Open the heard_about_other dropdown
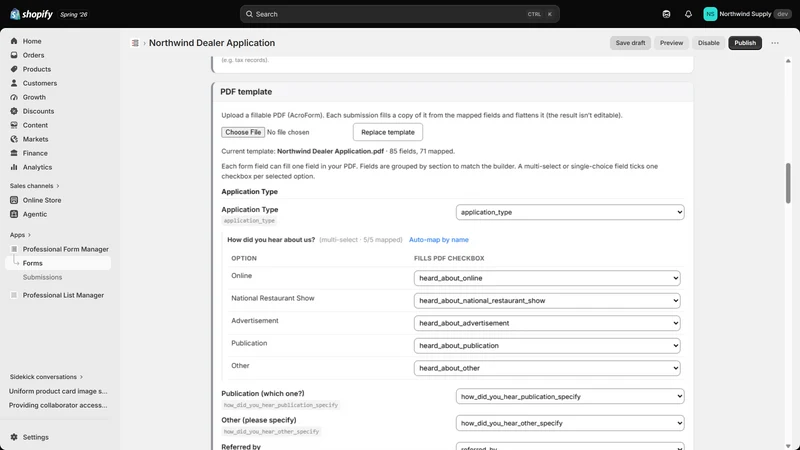Image resolution: width=800 pixels, height=450 pixels. [547, 368]
